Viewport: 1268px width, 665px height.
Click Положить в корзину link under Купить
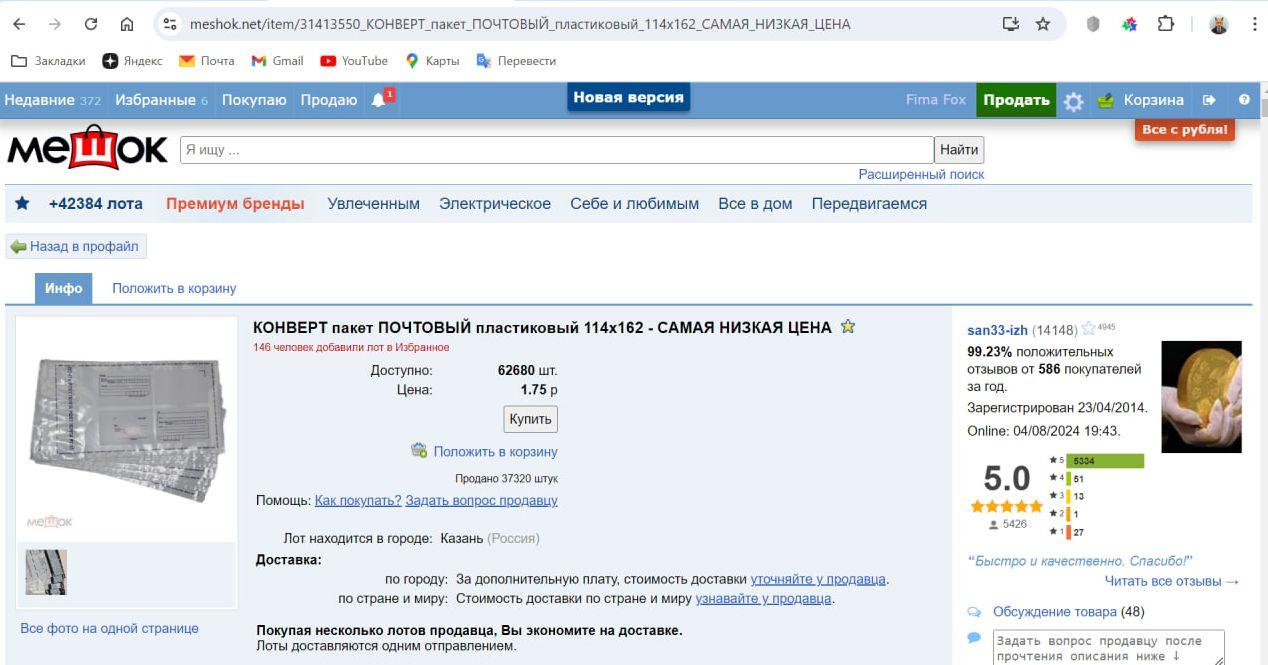(495, 451)
